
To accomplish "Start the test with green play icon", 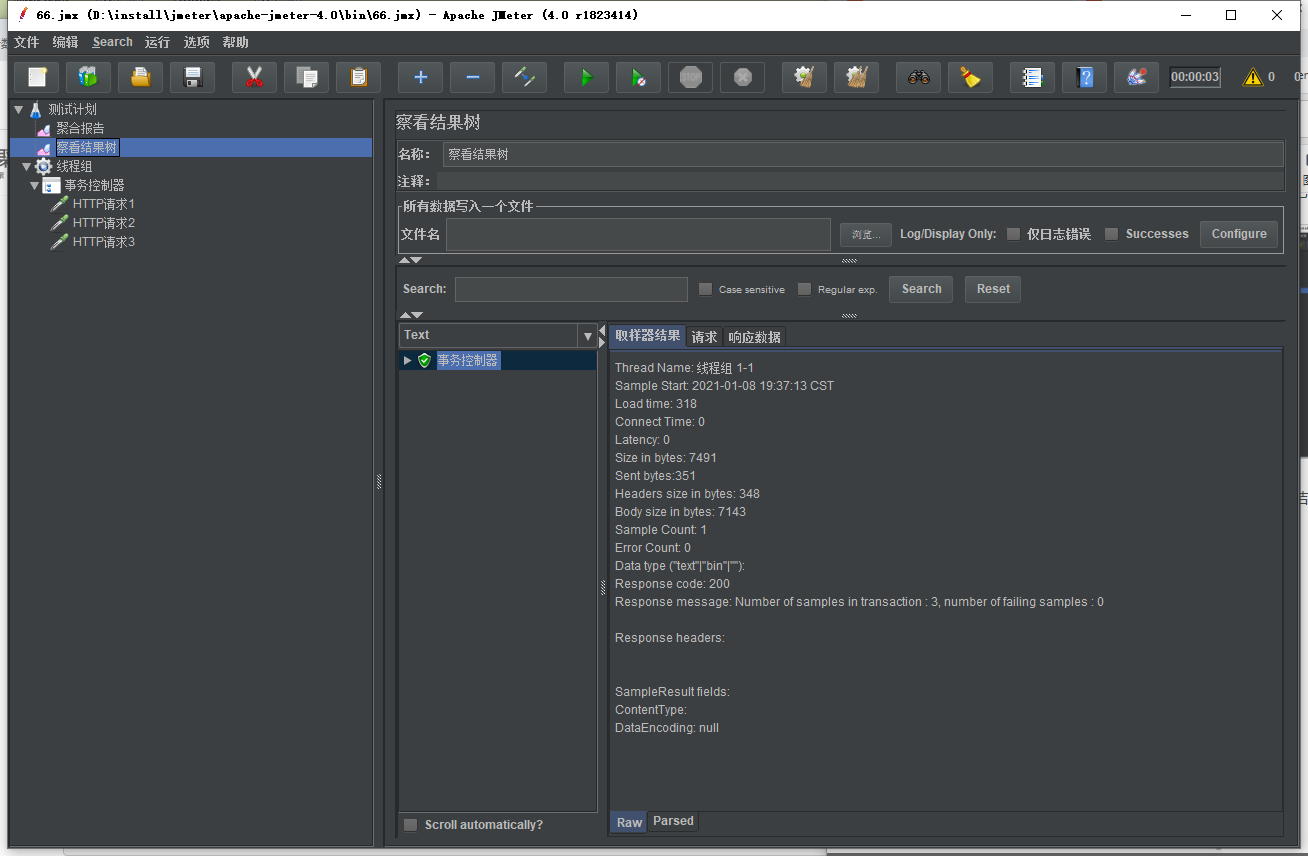I will (x=587, y=77).
